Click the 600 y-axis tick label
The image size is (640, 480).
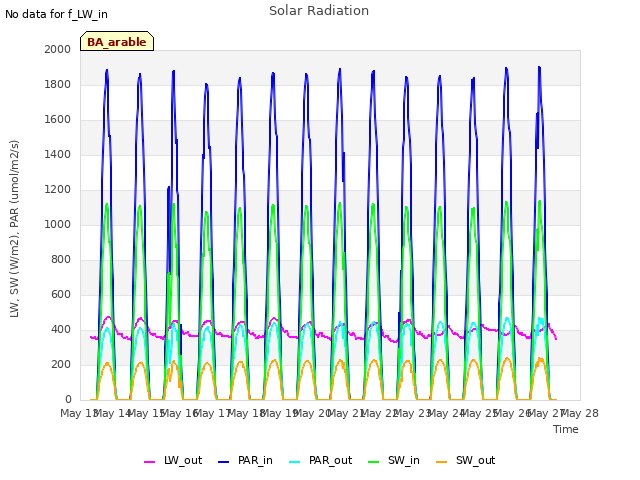(x=61, y=295)
